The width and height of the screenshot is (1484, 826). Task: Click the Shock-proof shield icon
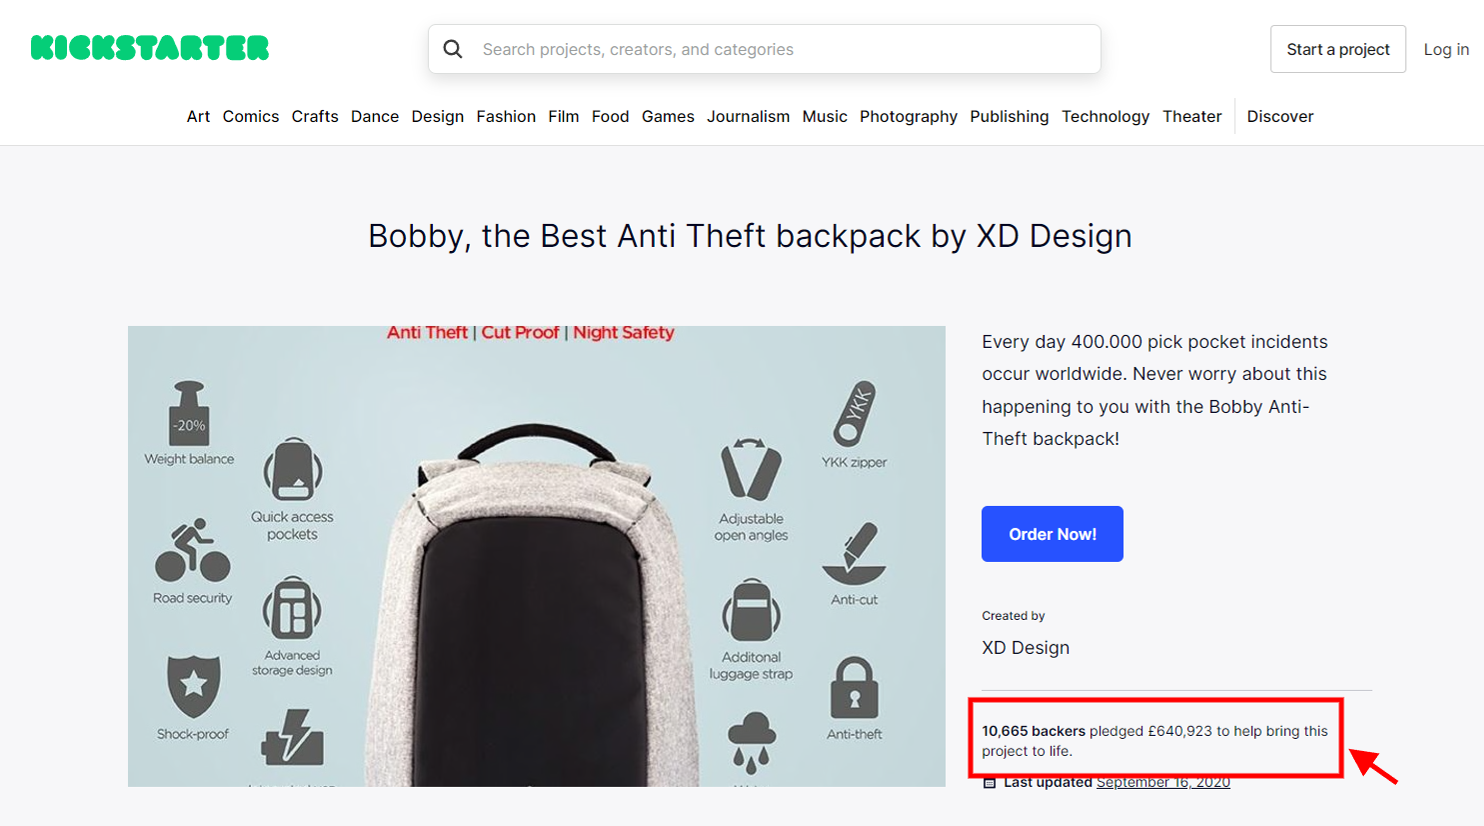[193, 686]
